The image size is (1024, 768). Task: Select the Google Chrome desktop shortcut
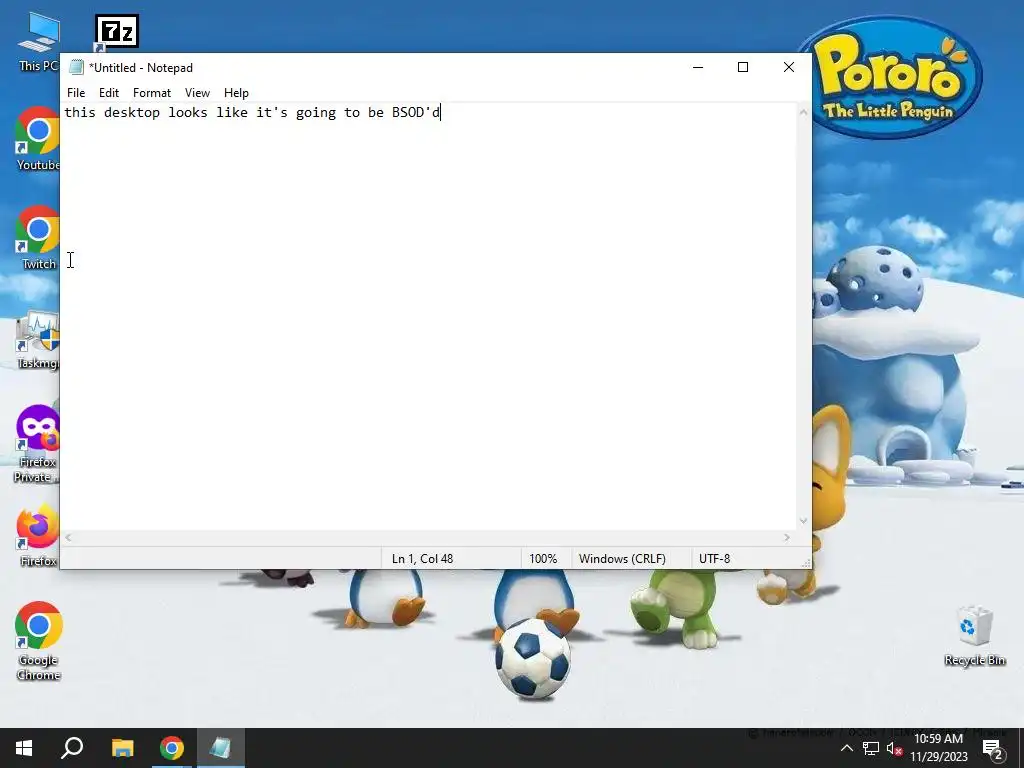[39, 641]
